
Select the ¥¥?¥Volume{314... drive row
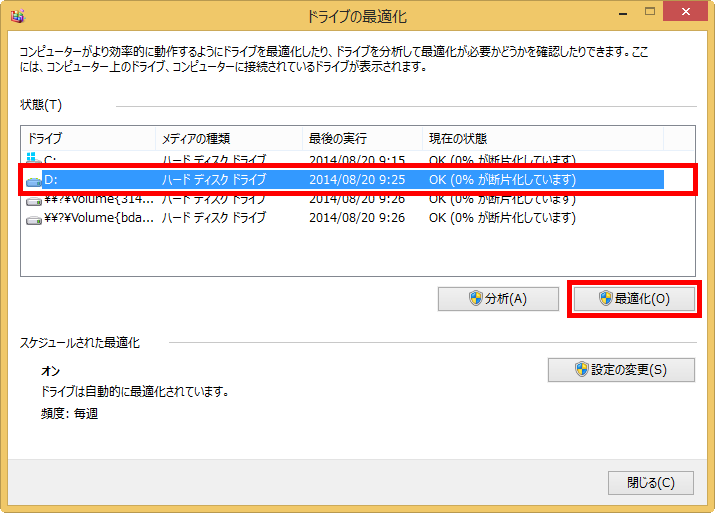345,199
